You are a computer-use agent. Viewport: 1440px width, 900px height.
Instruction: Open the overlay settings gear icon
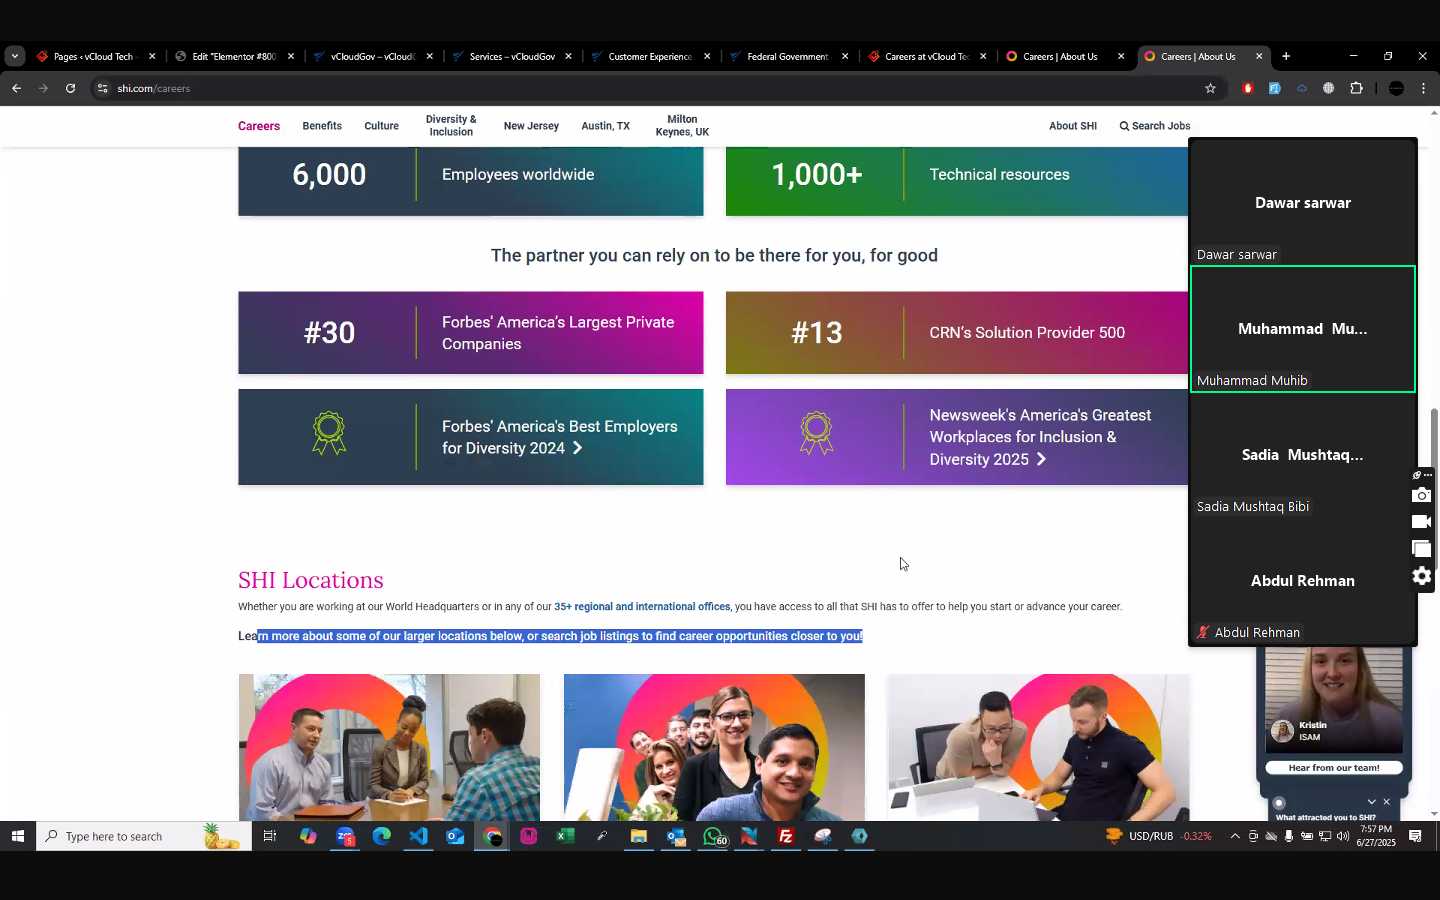[1422, 576]
